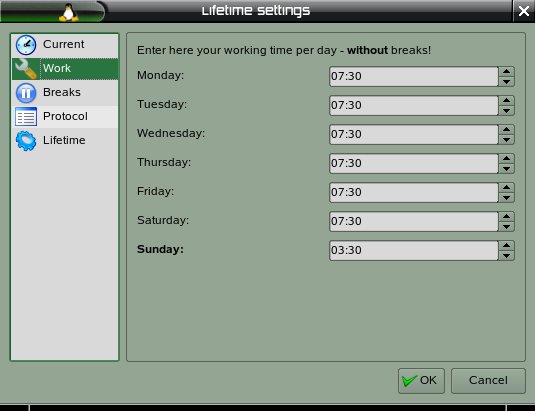Increase Saturday working time
This screenshot has width=535, height=411.
[x=506, y=216]
